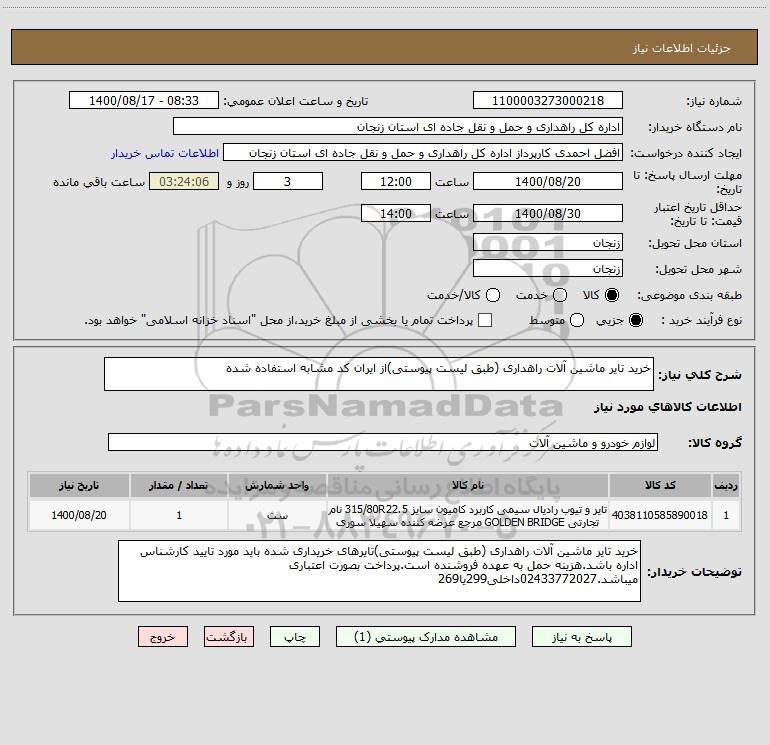This screenshot has width=770, height=745.
Task: Click the پاسخ به نیاز button
Action: coord(582,637)
